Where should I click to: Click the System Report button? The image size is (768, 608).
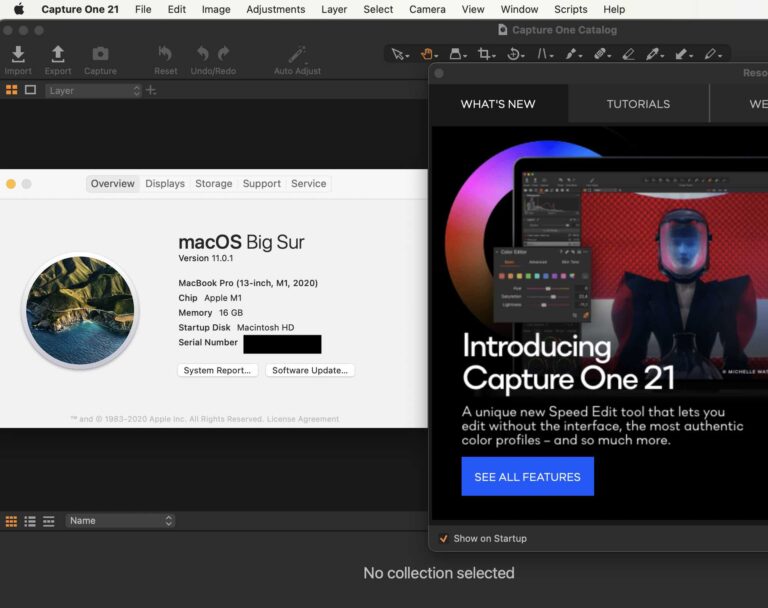[217, 370]
